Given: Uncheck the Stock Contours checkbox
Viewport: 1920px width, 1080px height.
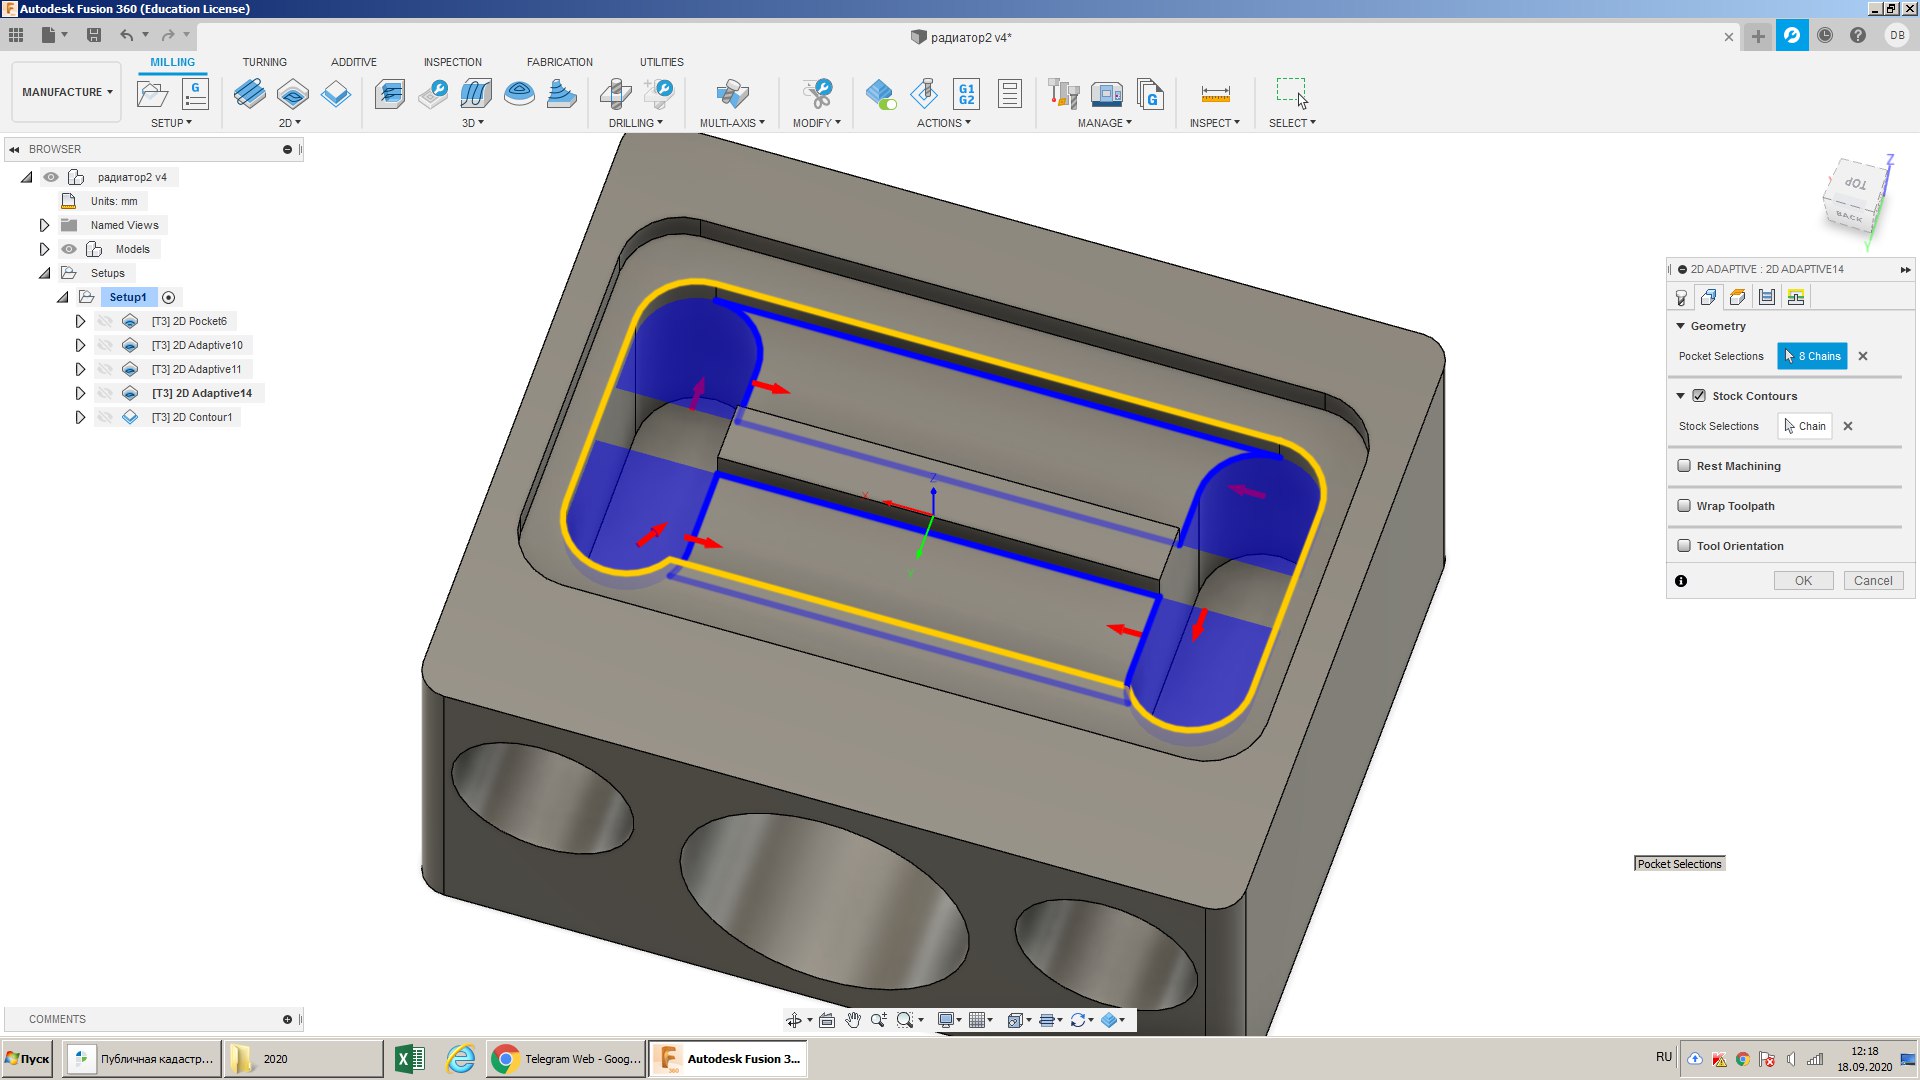Looking at the screenshot, I should coord(1699,396).
